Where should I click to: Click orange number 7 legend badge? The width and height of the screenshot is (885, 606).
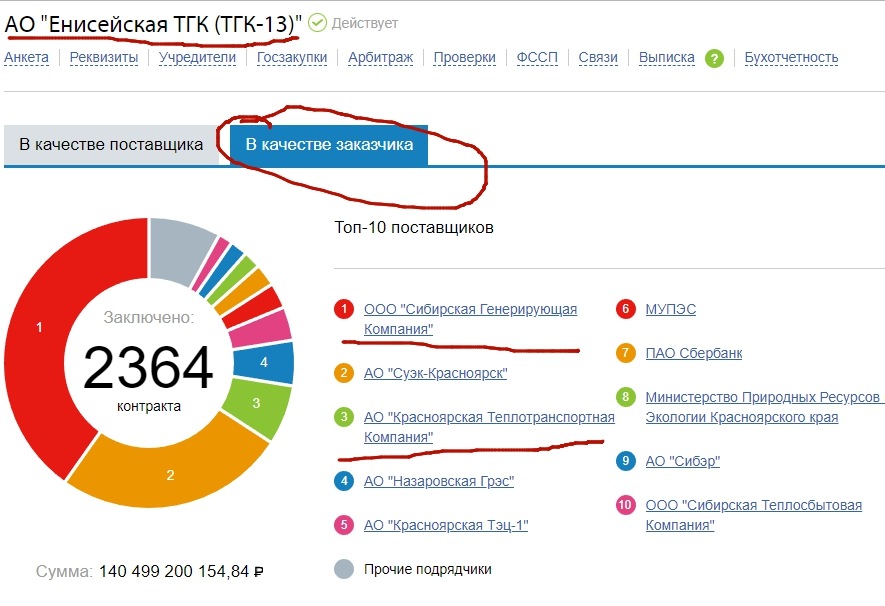[x=625, y=353]
